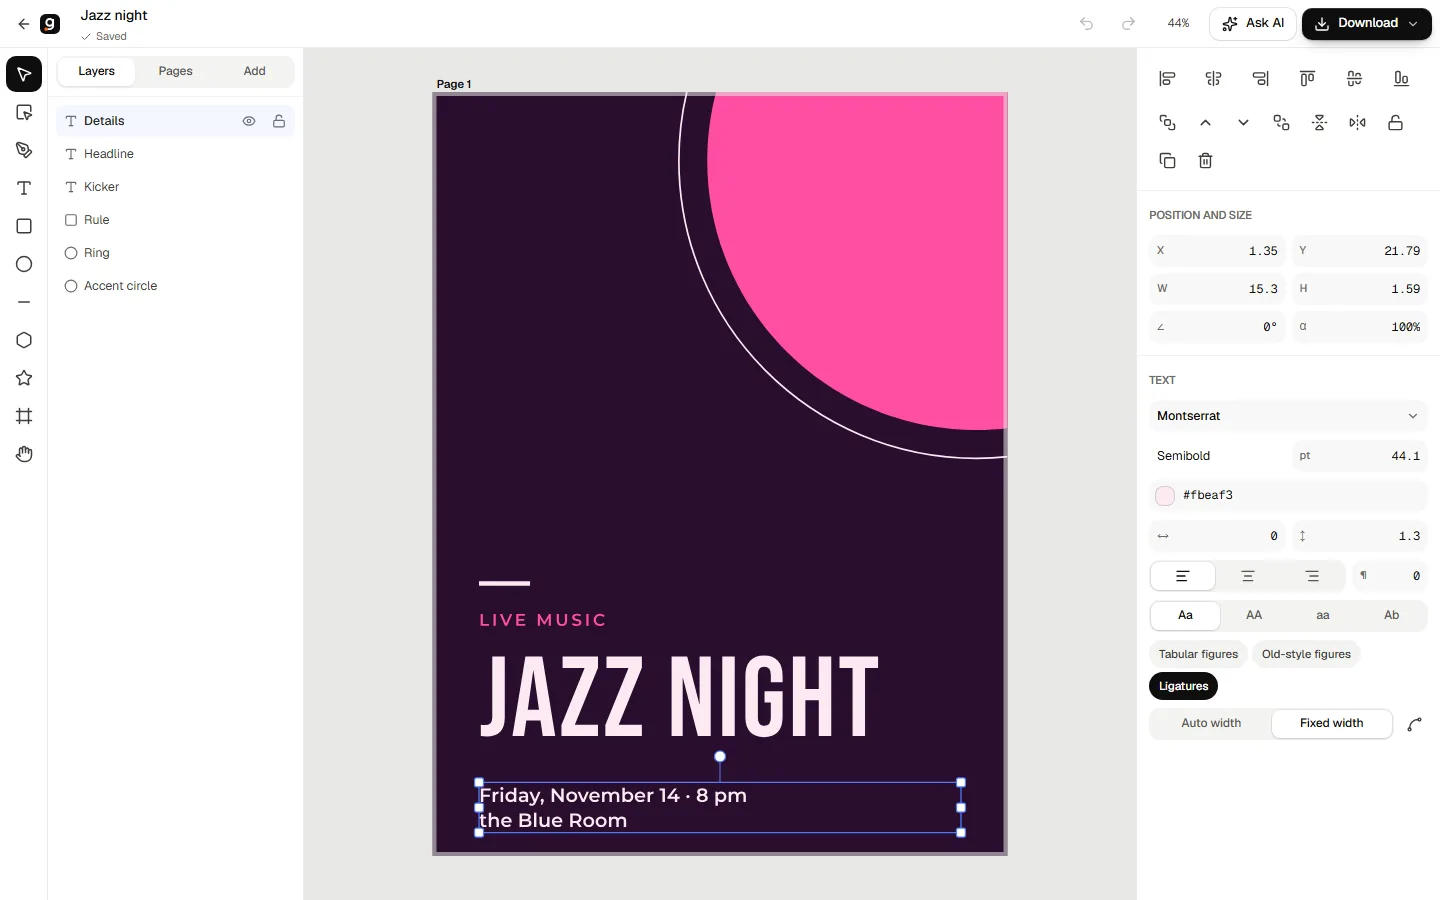Viewport: 1440px width, 900px height.
Task: Pick the Star shape tool
Action: pos(24,378)
